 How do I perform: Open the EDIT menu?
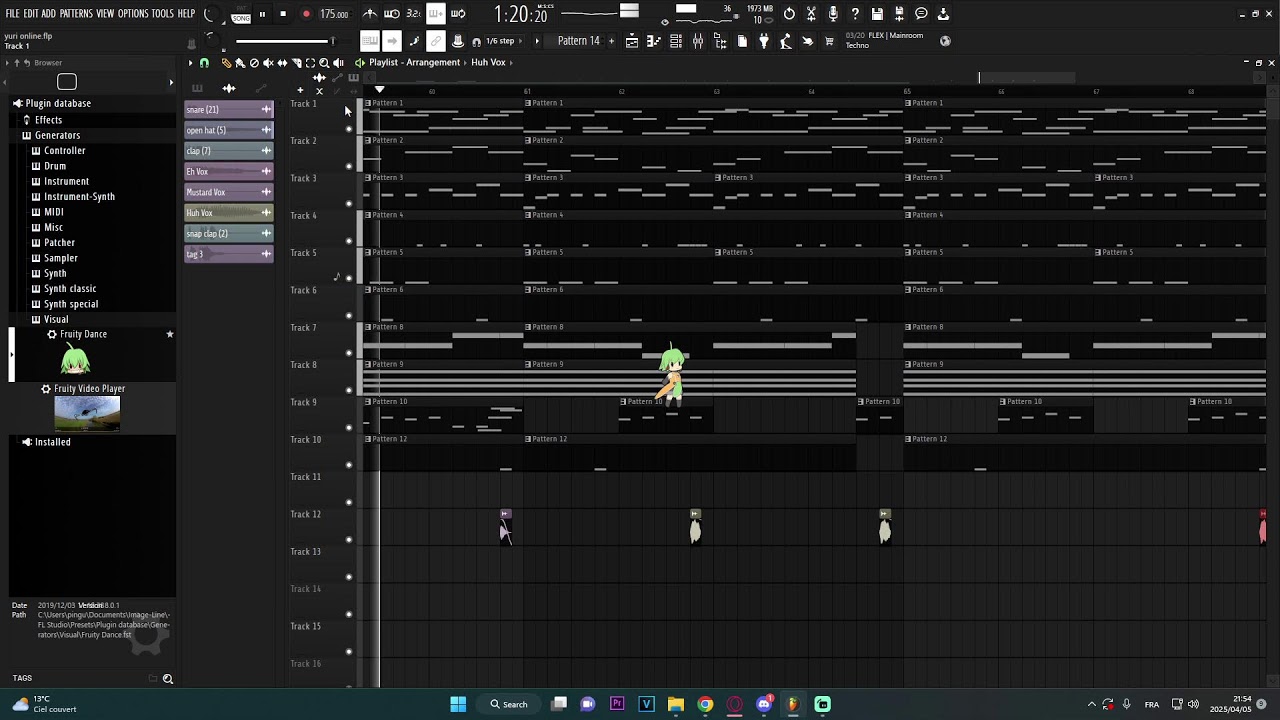(31, 14)
